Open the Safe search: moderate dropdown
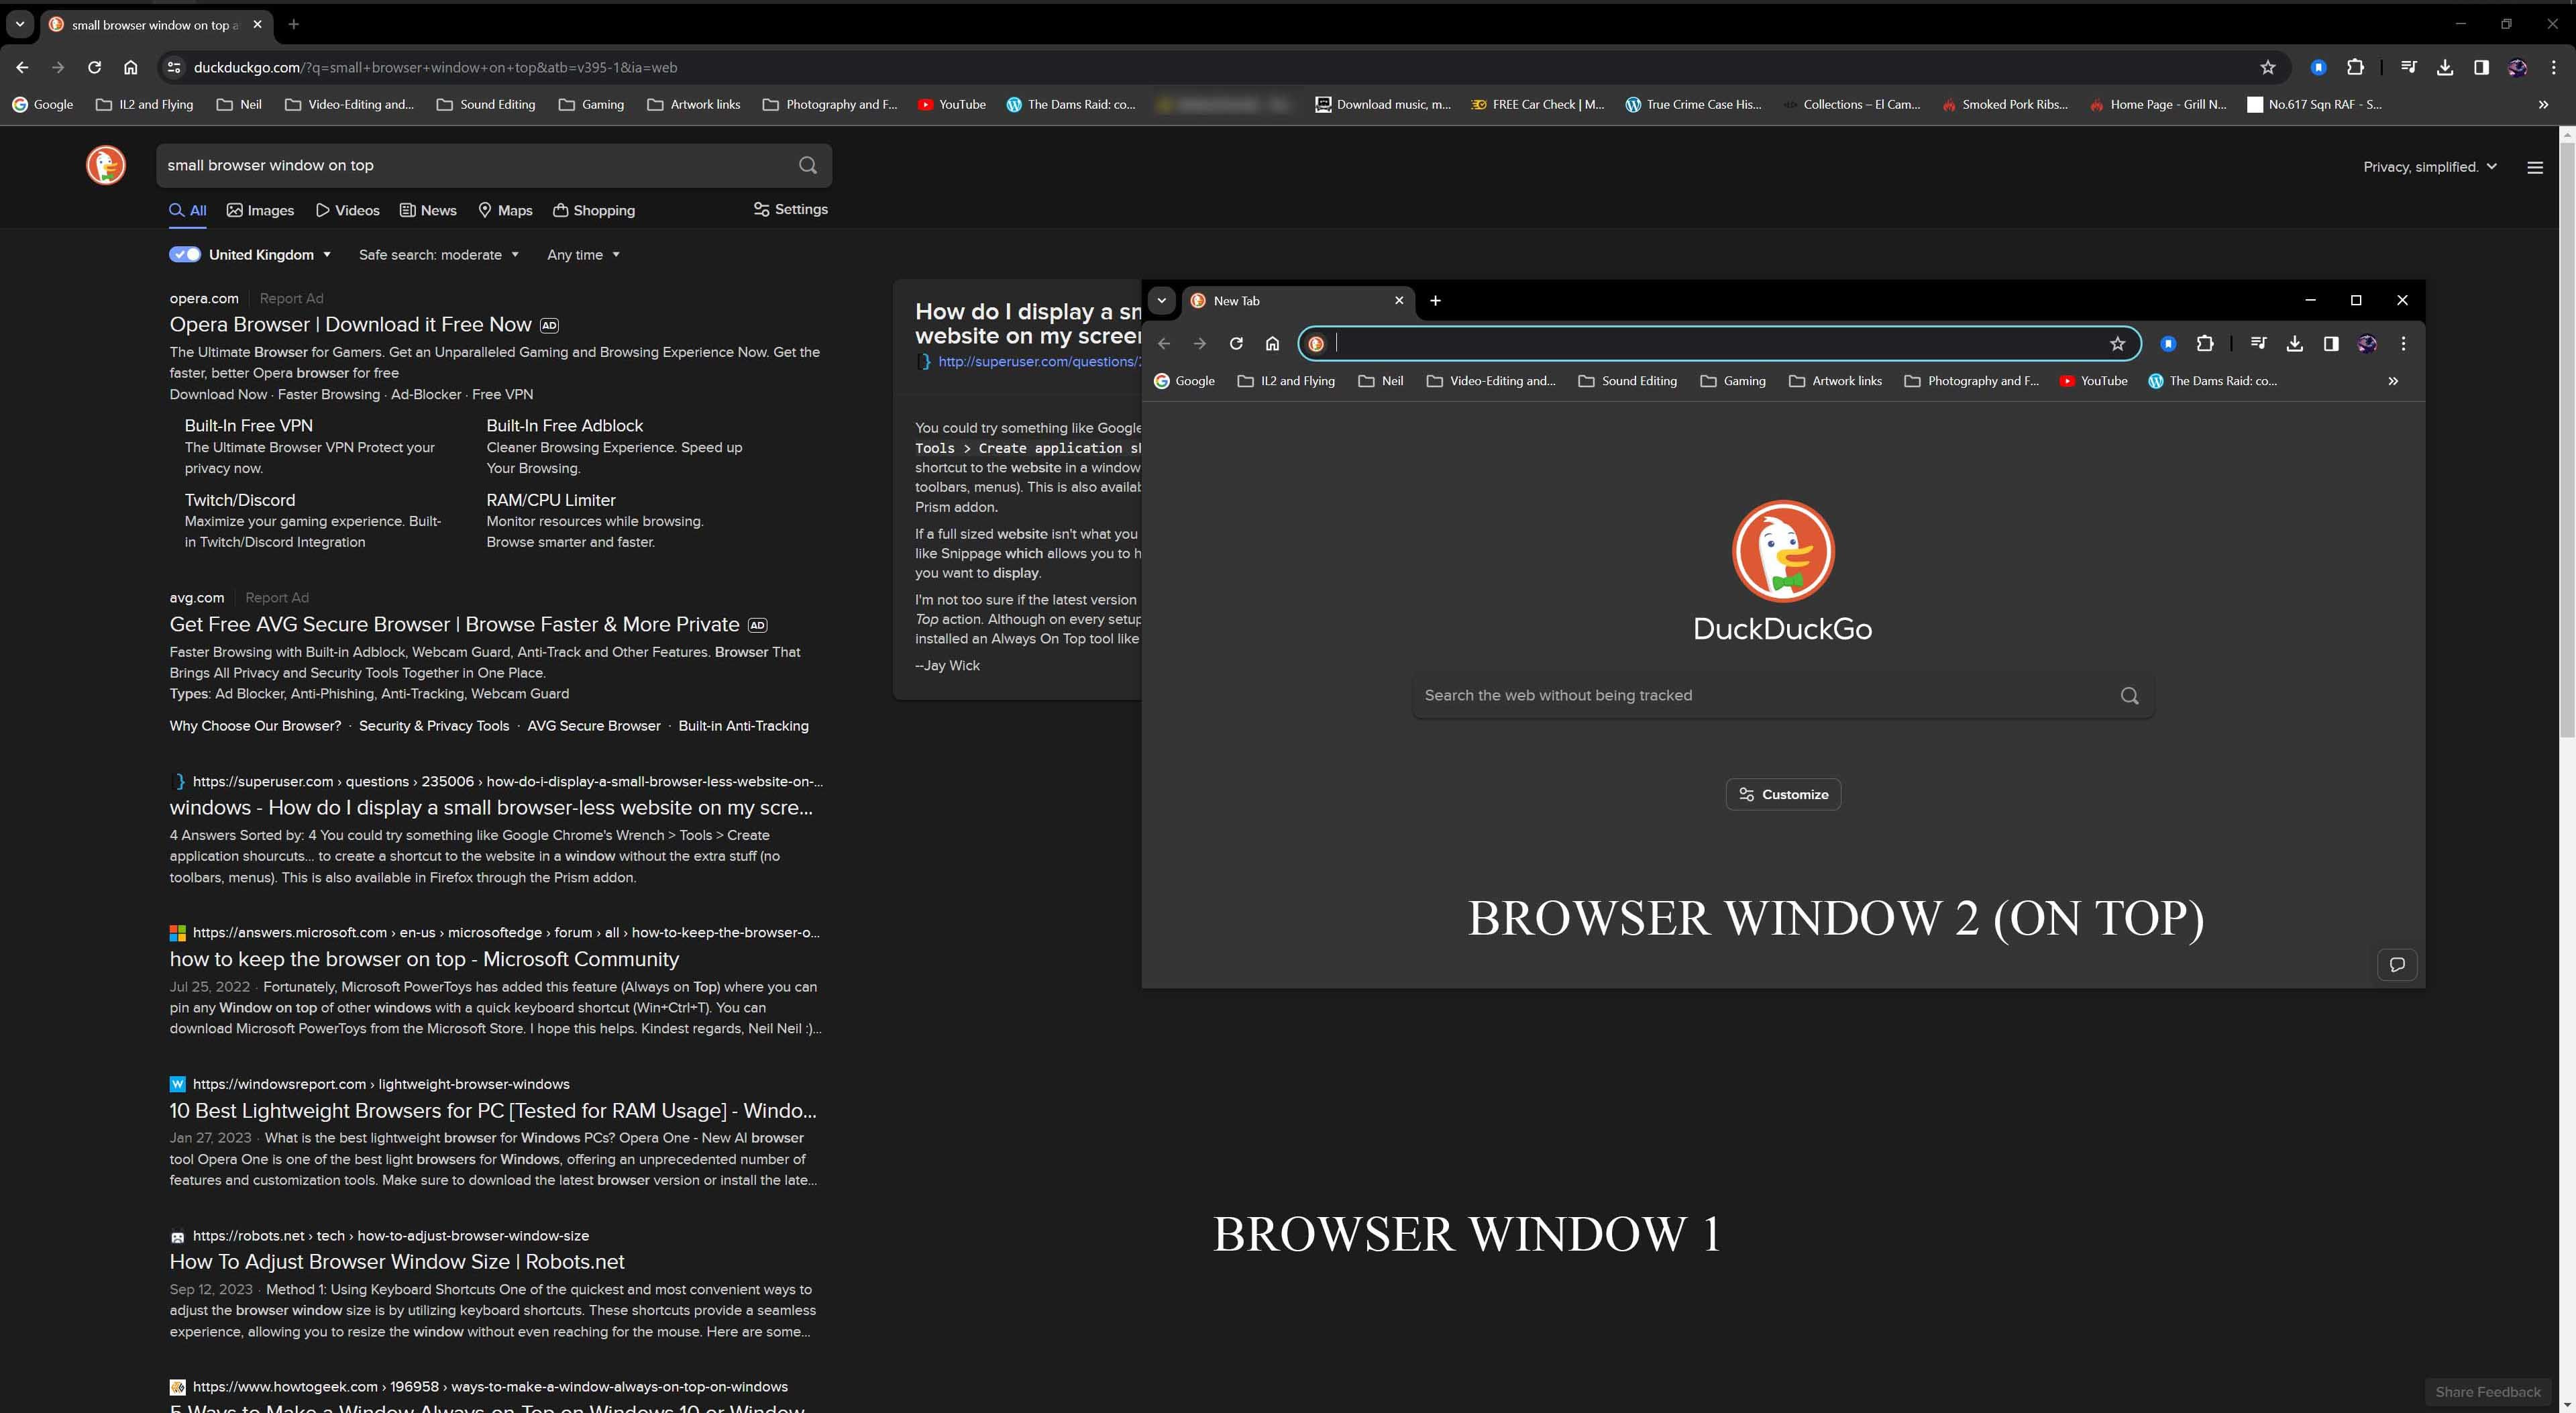The width and height of the screenshot is (2576, 1413). [439, 254]
